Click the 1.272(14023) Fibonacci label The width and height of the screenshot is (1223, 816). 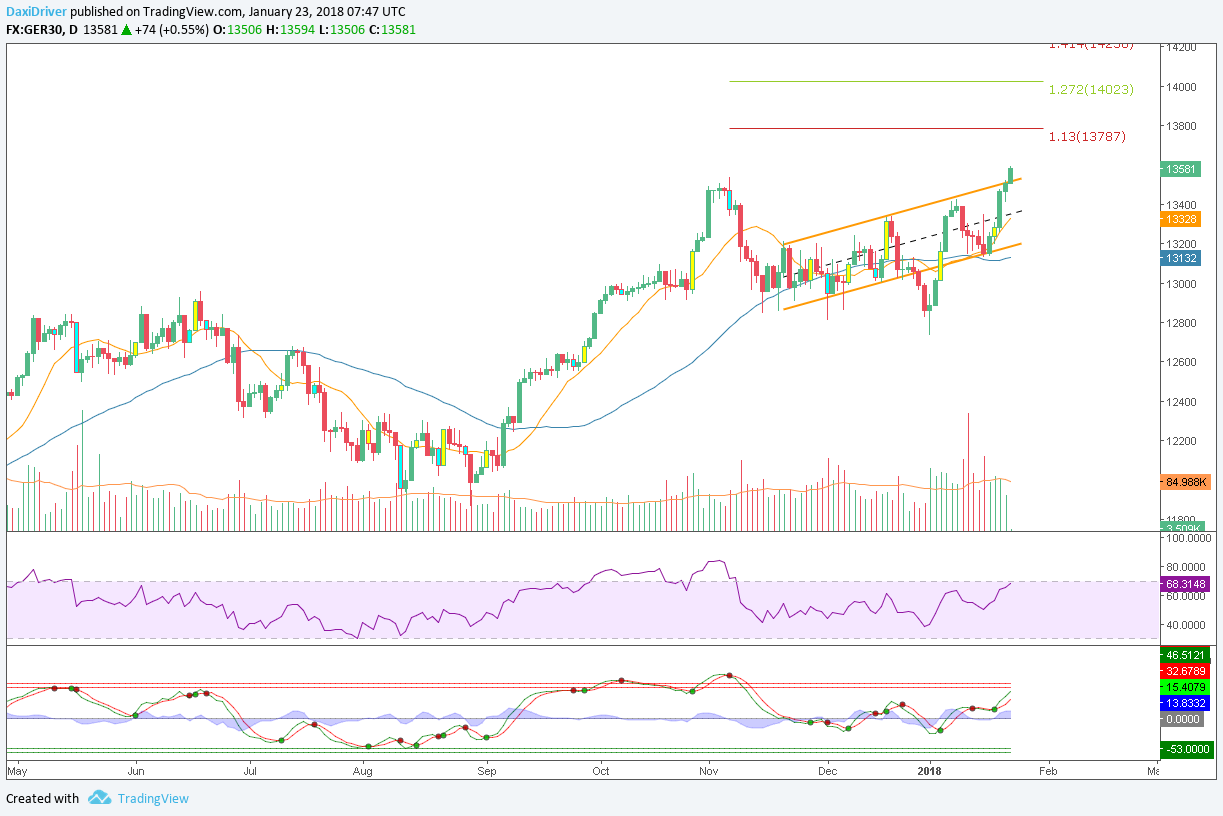(1091, 89)
